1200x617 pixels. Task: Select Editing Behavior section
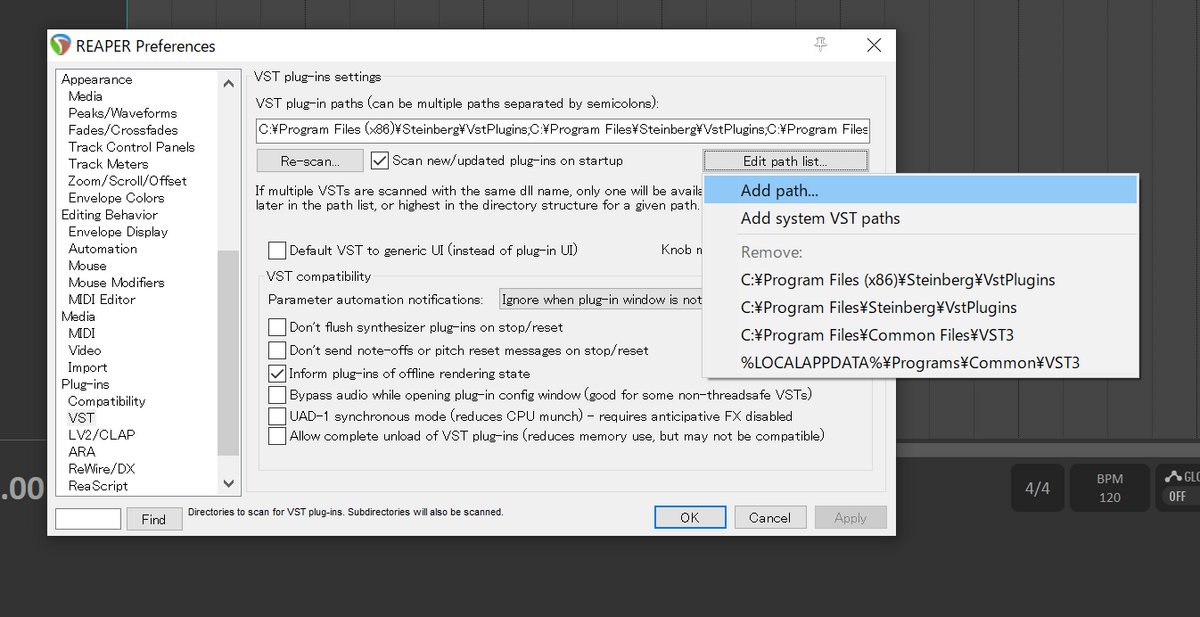click(109, 215)
